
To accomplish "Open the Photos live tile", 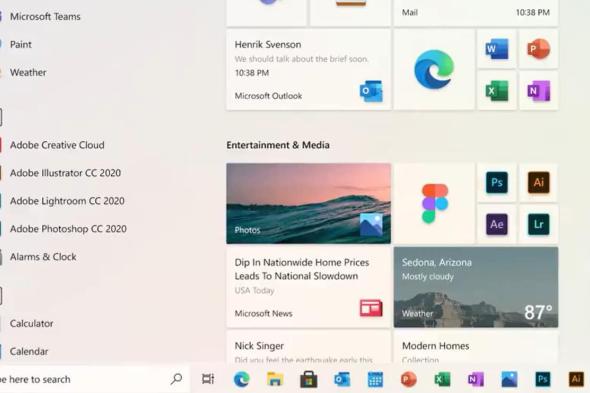I will (309, 203).
